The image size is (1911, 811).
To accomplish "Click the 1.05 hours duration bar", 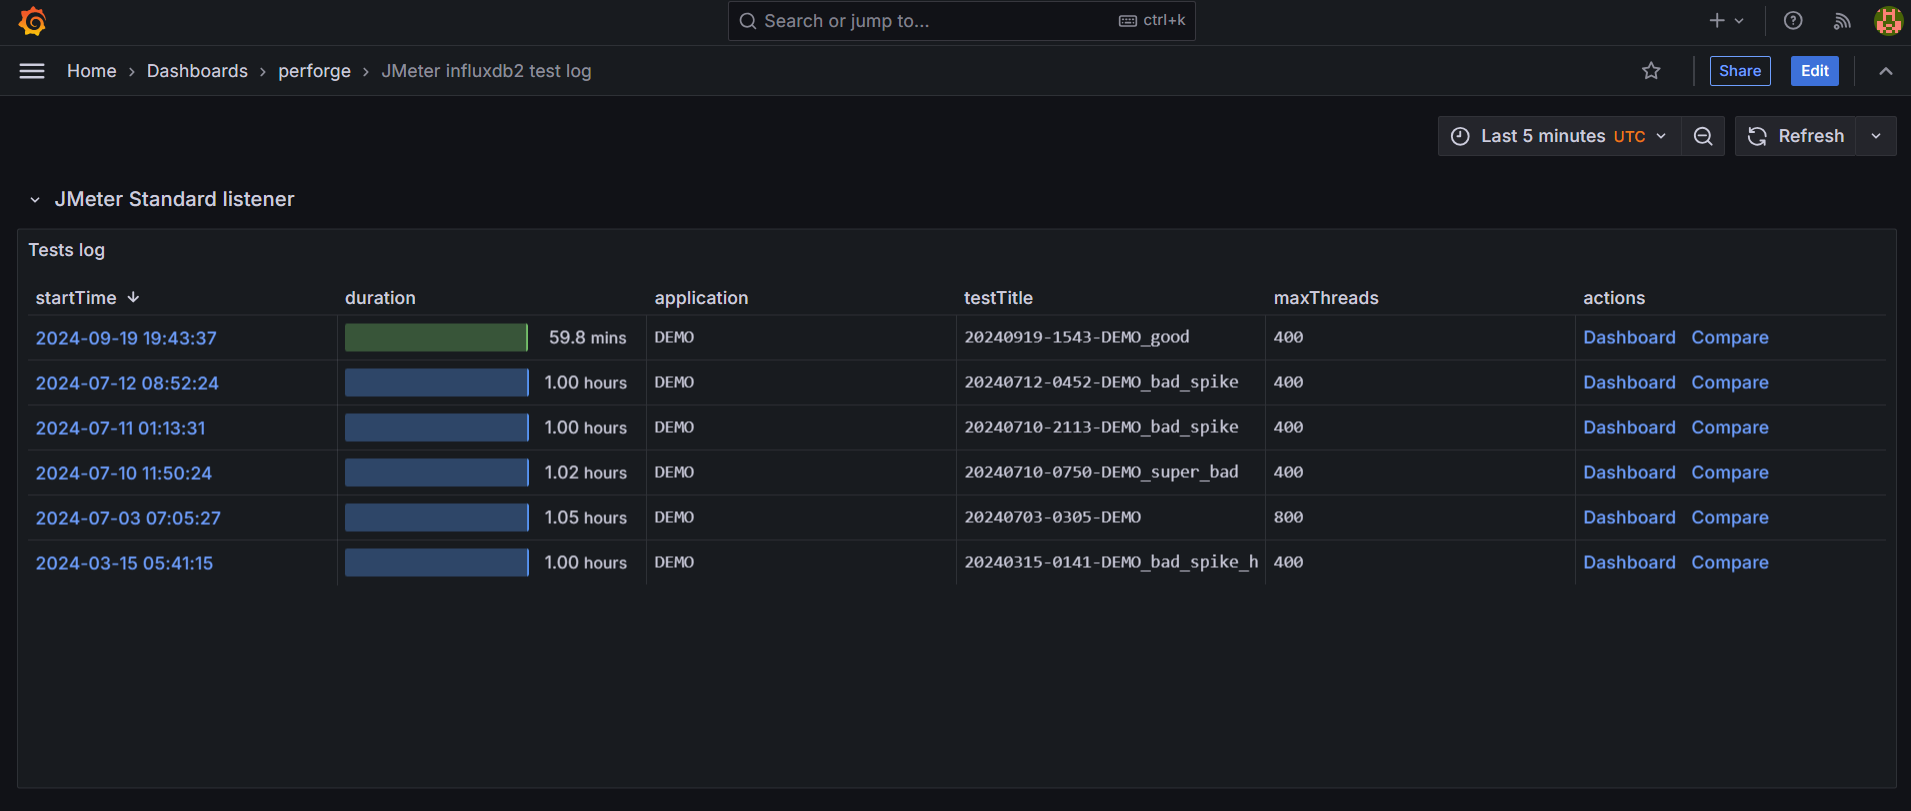I will click(436, 518).
